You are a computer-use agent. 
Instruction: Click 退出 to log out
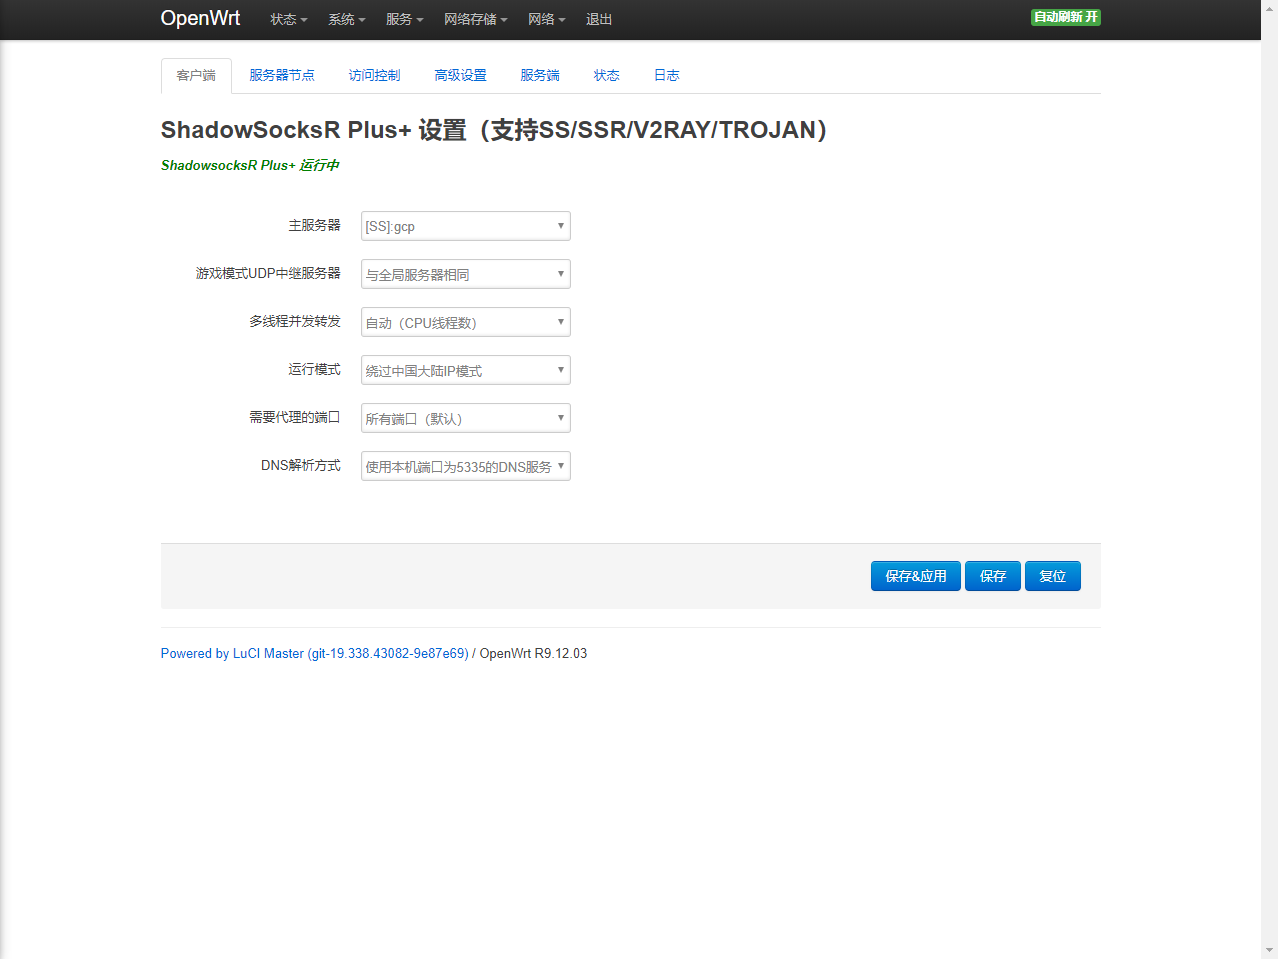599,19
